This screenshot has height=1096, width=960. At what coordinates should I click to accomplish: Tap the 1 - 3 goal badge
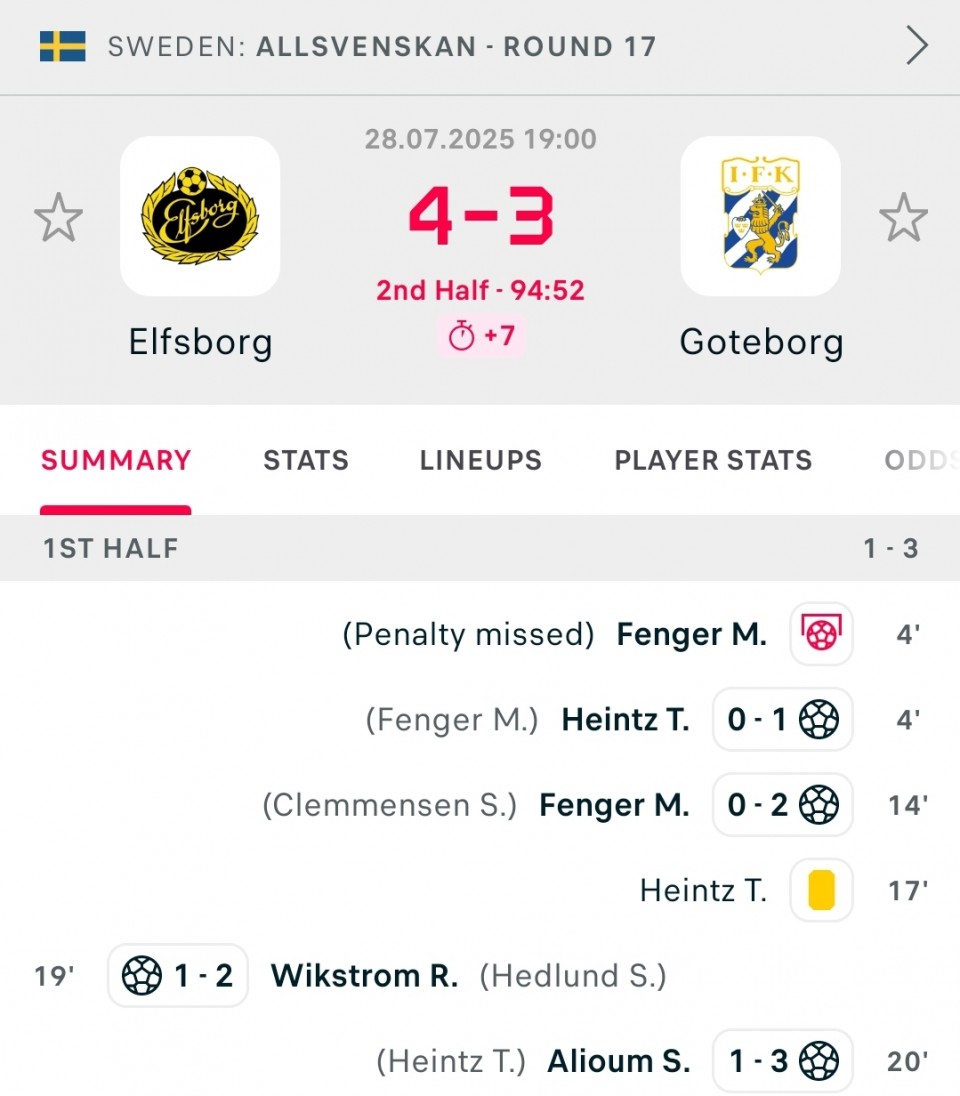click(782, 1060)
